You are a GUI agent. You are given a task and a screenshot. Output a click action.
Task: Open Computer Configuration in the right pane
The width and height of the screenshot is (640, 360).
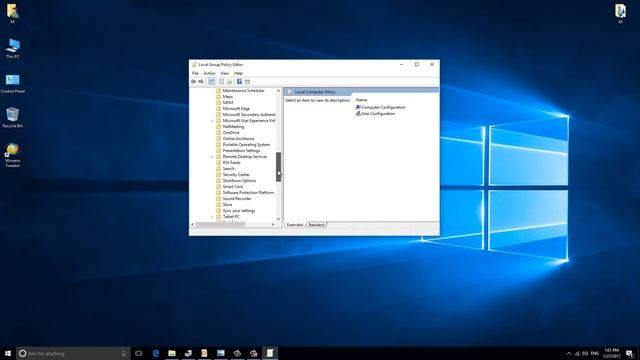click(x=380, y=107)
